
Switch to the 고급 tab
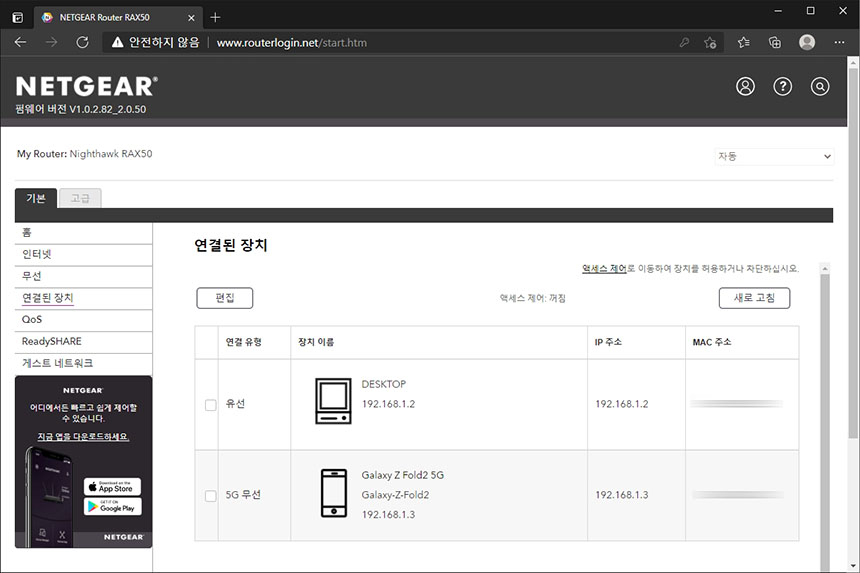[x=80, y=198]
